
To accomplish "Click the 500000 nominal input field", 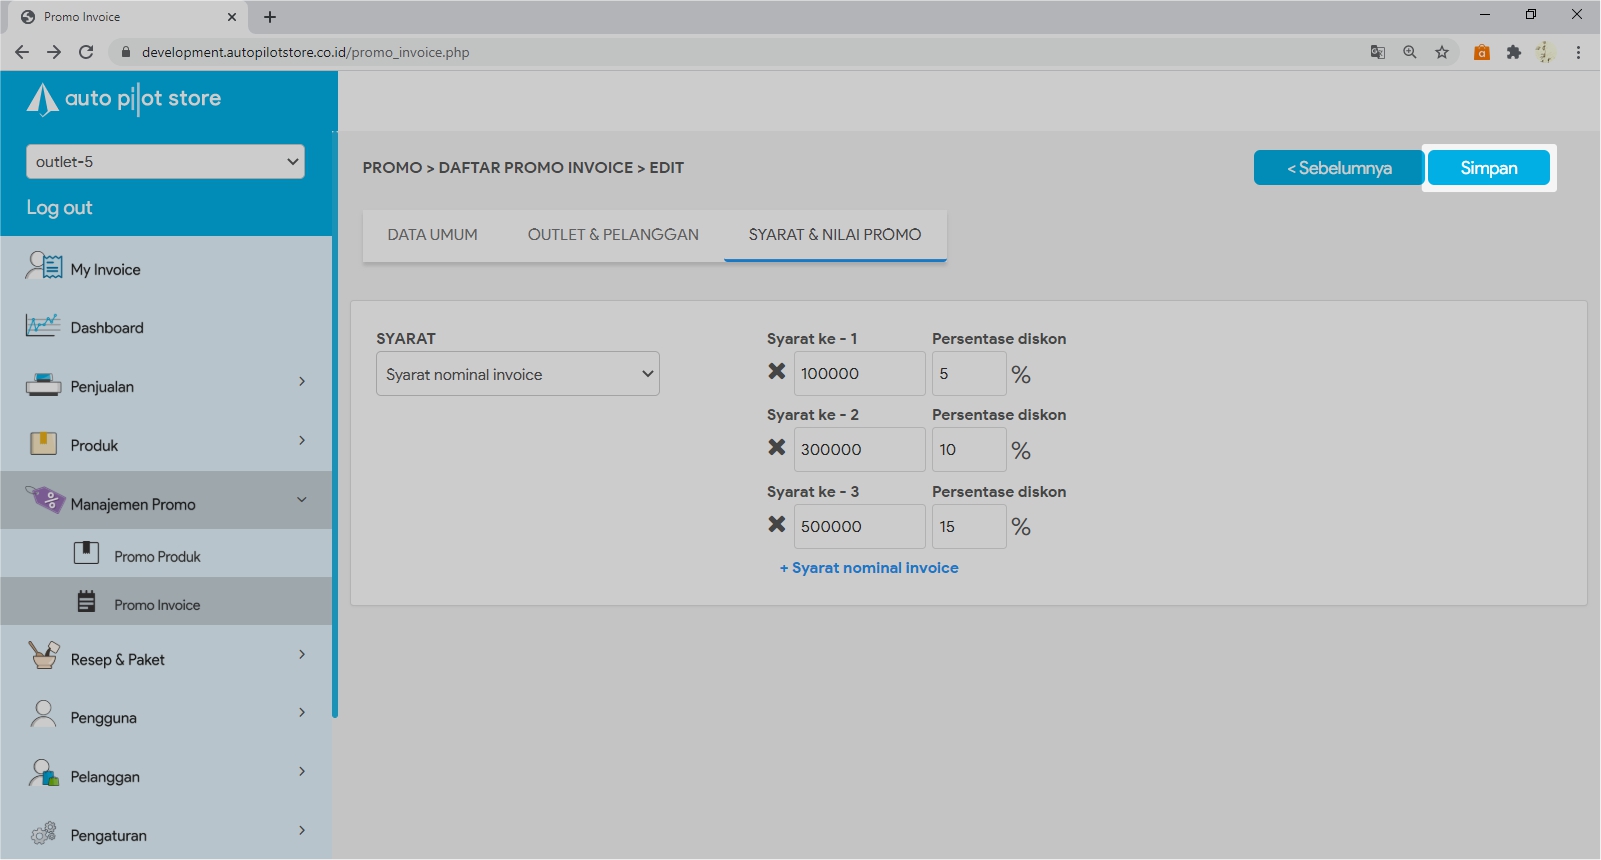I will [x=859, y=526].
